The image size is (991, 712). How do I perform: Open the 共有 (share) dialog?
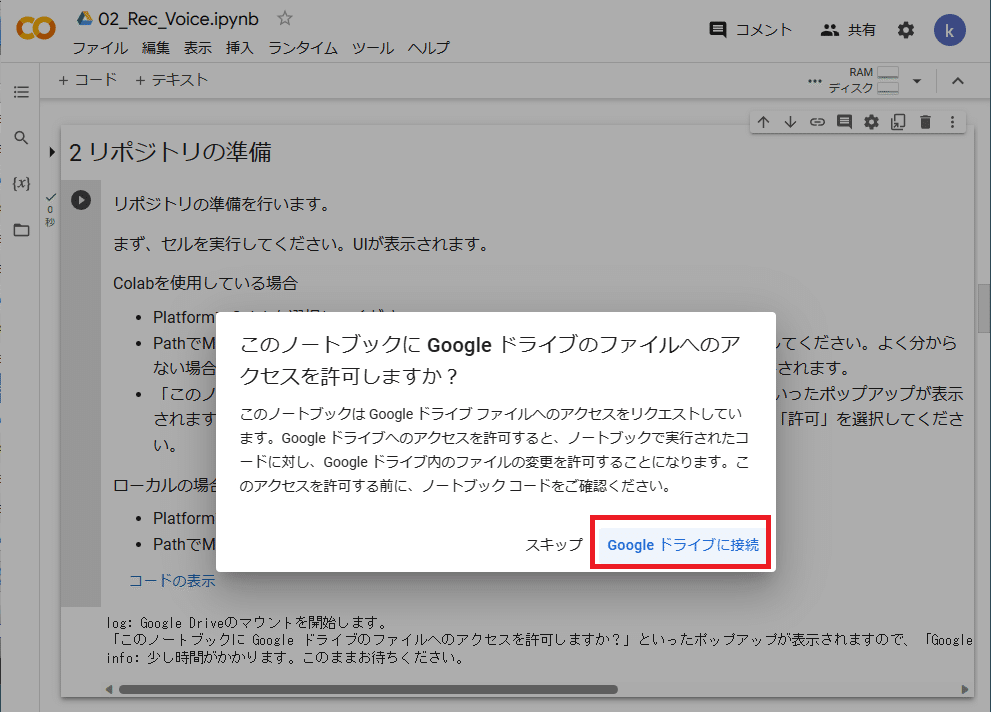coord(848,30)
